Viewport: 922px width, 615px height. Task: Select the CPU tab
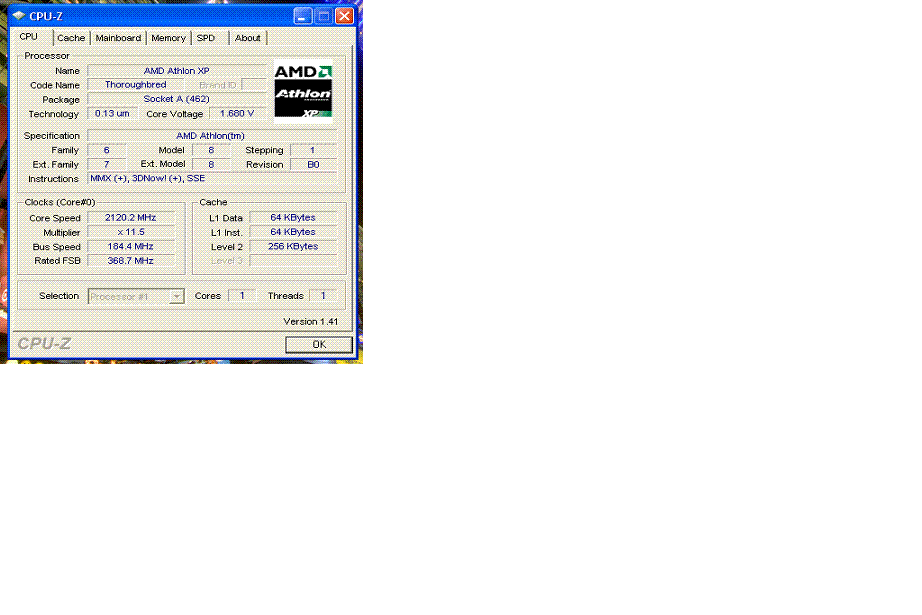click(29, 36)
